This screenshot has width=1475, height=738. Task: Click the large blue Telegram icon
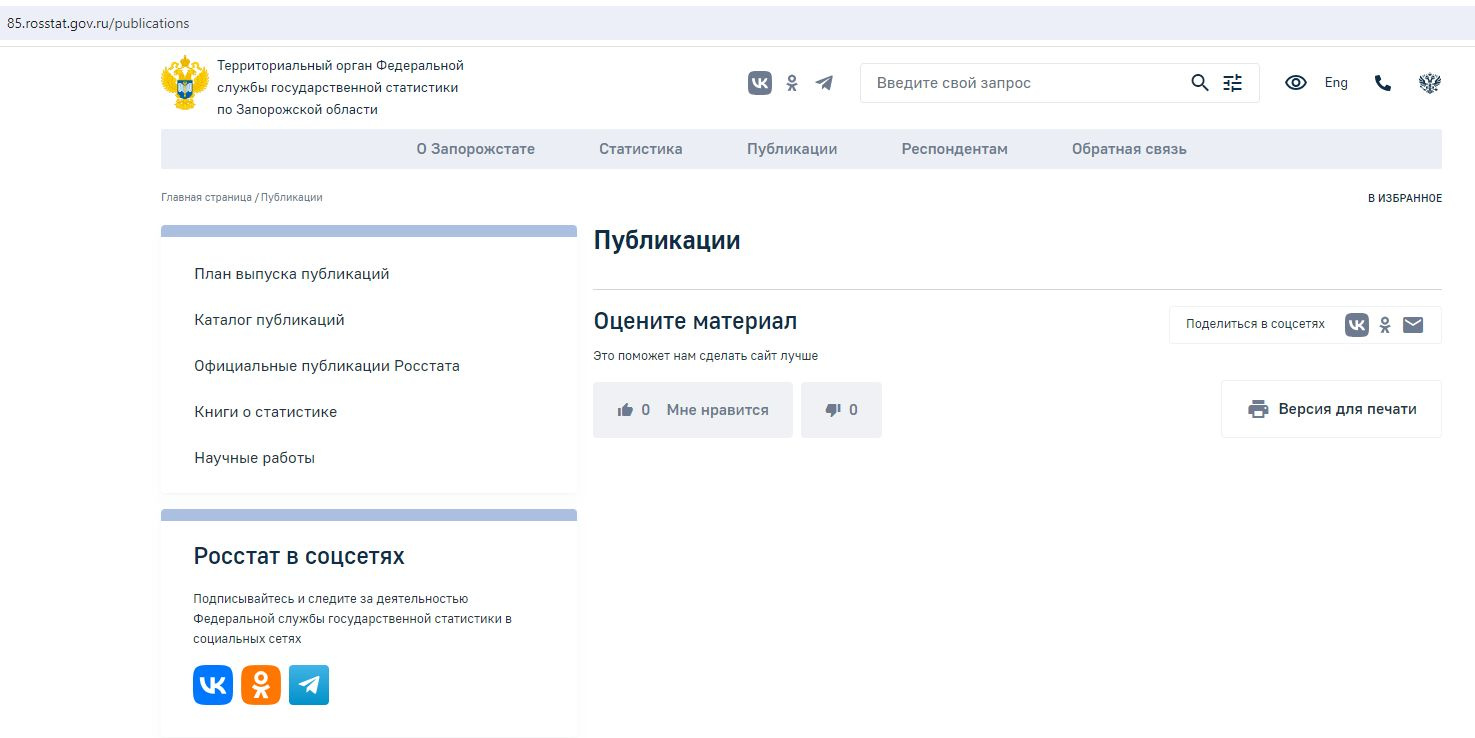[309, 685]
